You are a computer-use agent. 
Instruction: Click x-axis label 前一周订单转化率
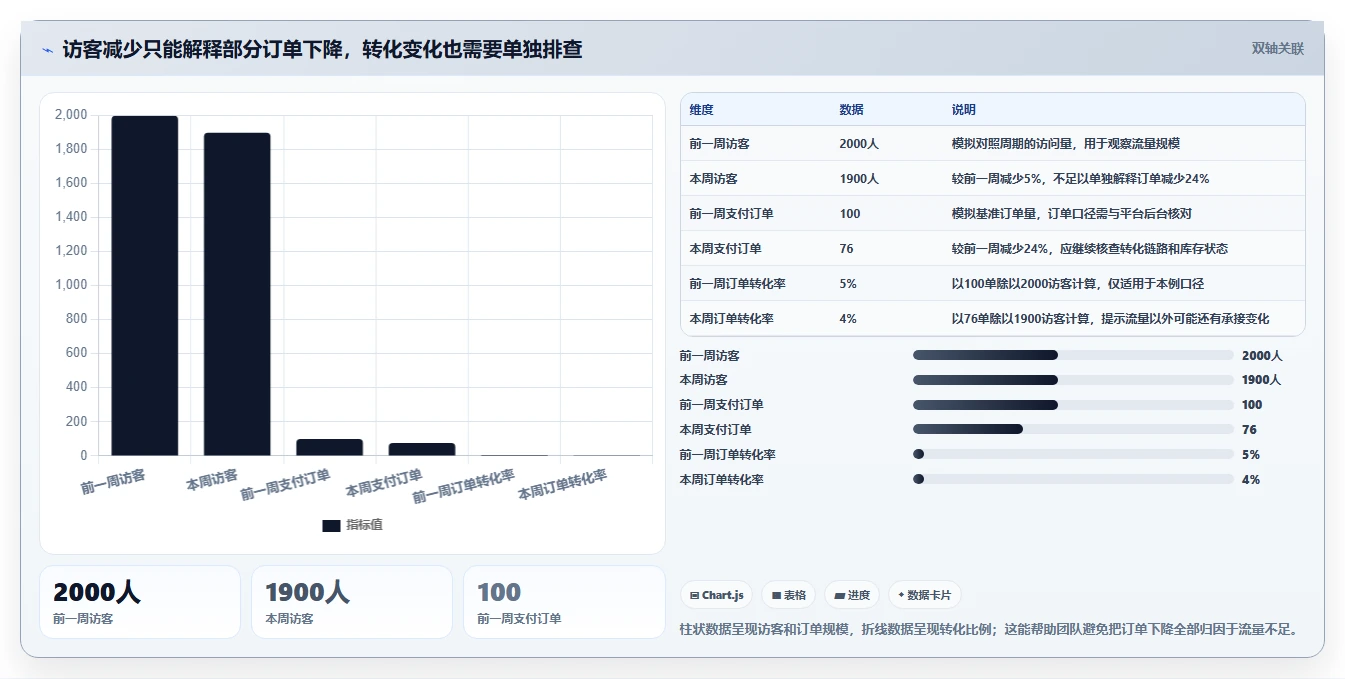point(463,486)
